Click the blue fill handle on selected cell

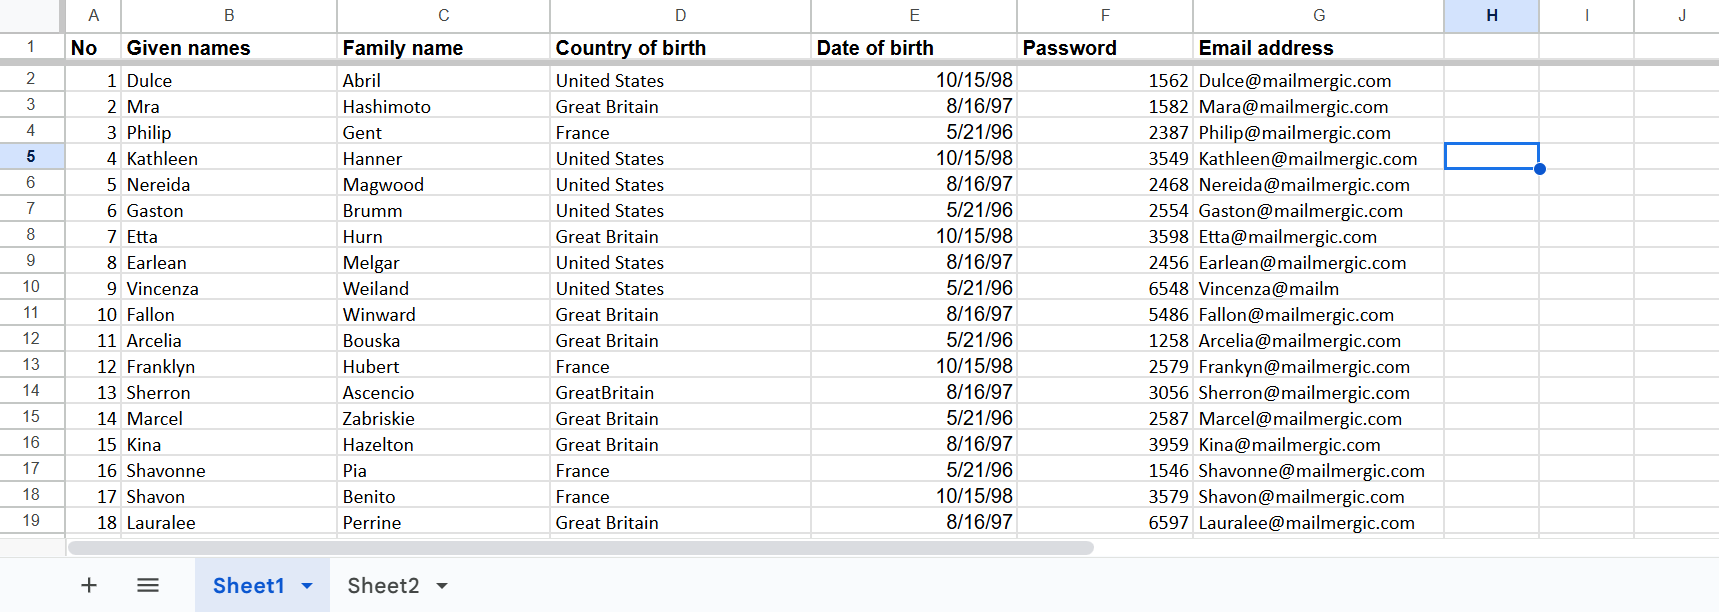coord(1539,169)
